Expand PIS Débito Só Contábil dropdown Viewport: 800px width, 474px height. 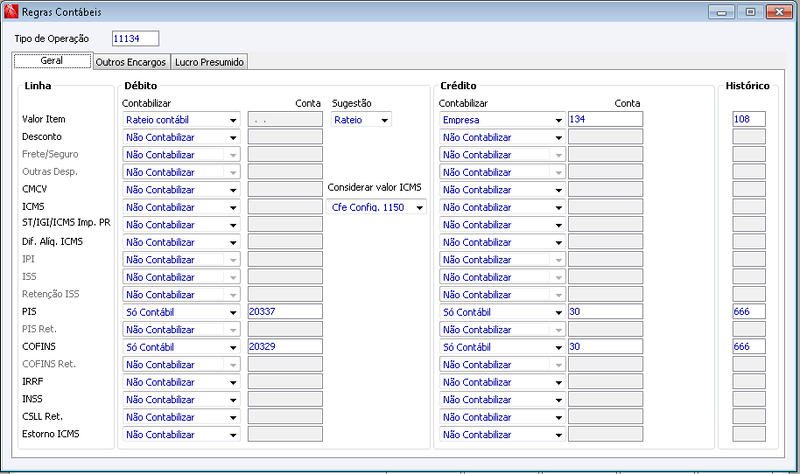pos(181,312)
